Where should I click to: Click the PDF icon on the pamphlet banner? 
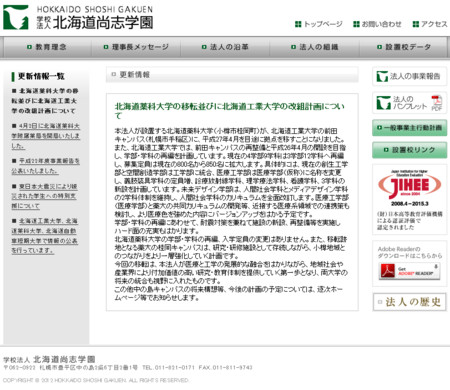tap(436, 103)
